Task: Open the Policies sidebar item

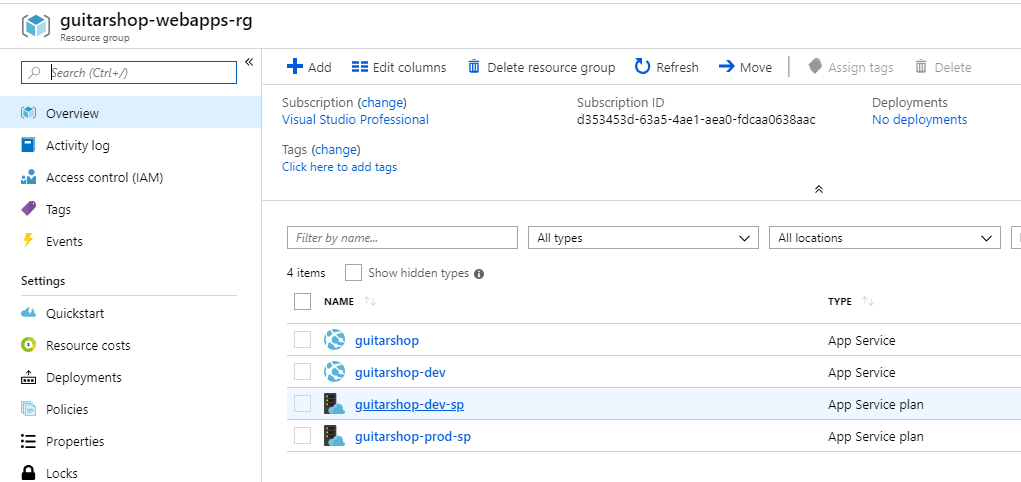Action: tap(130, 409)
